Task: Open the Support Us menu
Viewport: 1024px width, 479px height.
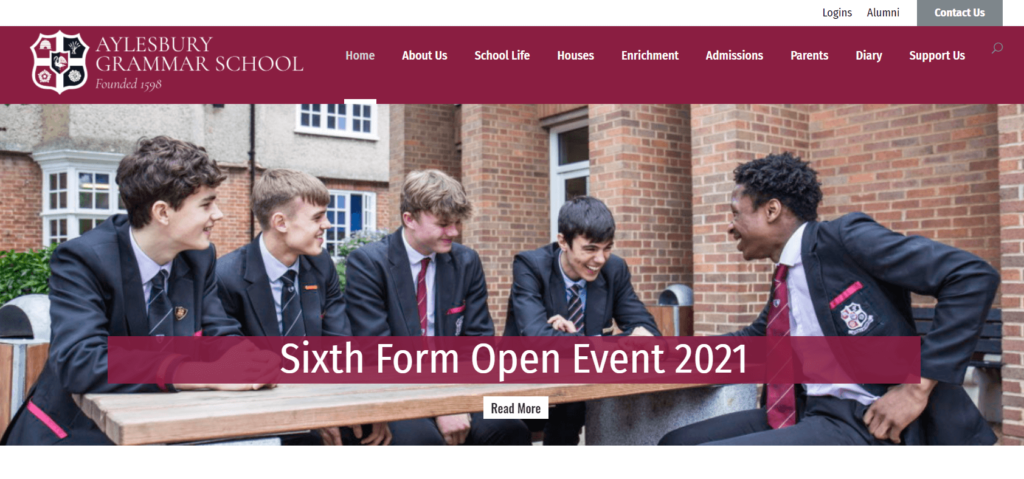Action: coord(936,56)
